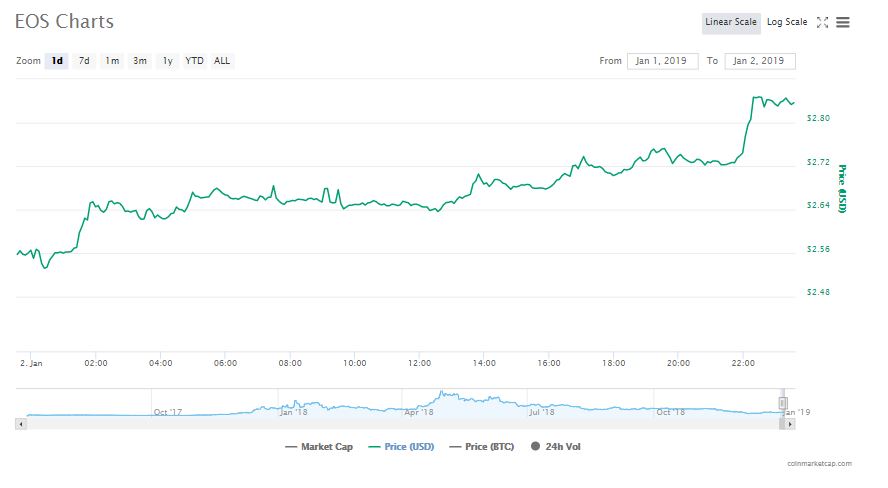Click the Oct '18 area in navigator

(x=670, y=412)
